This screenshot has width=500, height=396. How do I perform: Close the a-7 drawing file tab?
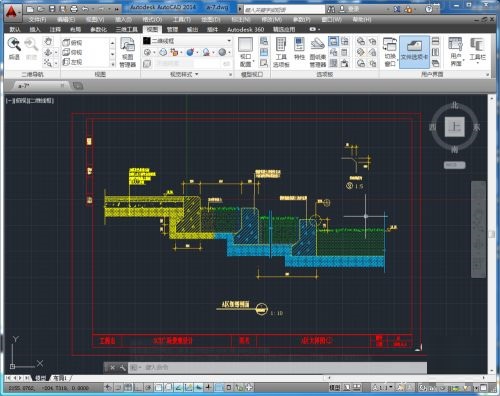click(62, 86)
